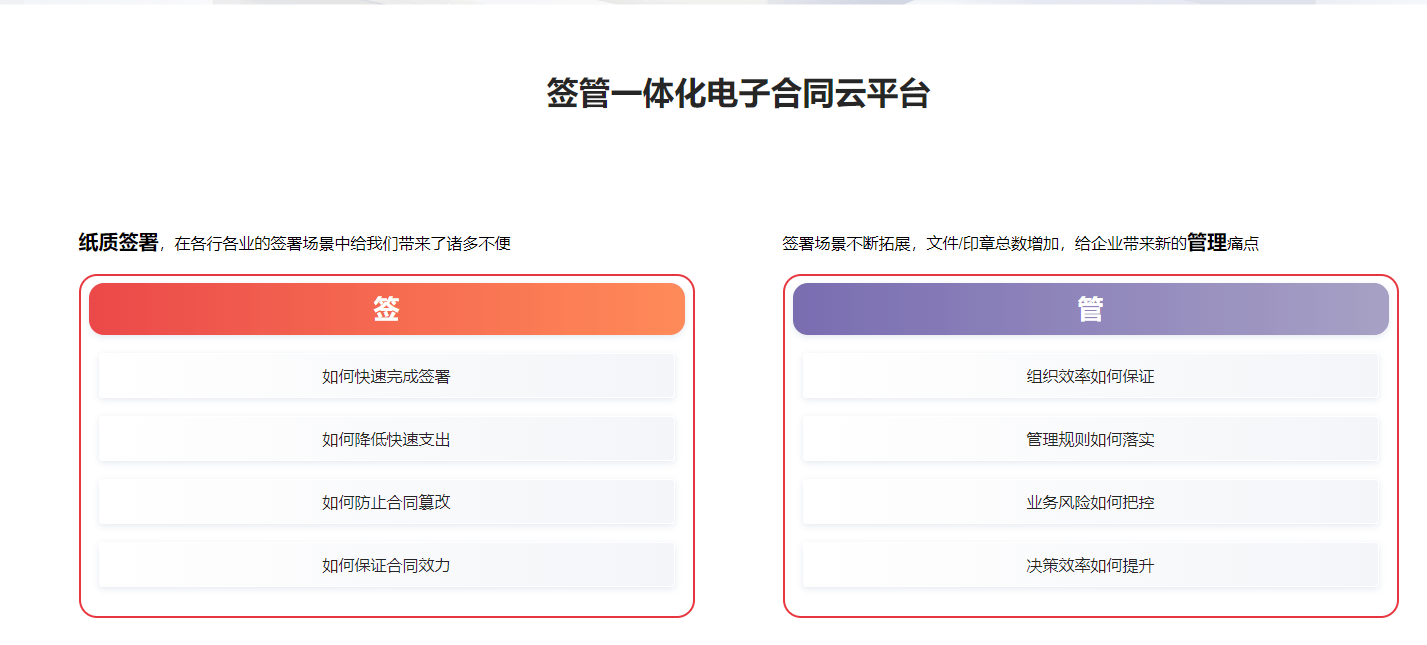
Task: Click the 业务风险如何把控 entry
Action: click(x=1091, y=502)
